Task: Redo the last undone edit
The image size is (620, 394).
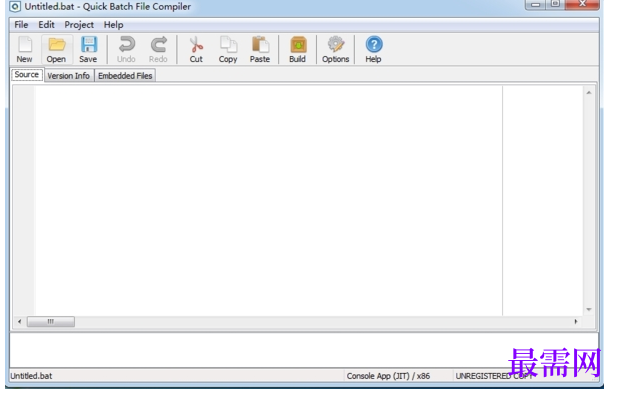Action: pyautogui.click(x=158, y=49)
